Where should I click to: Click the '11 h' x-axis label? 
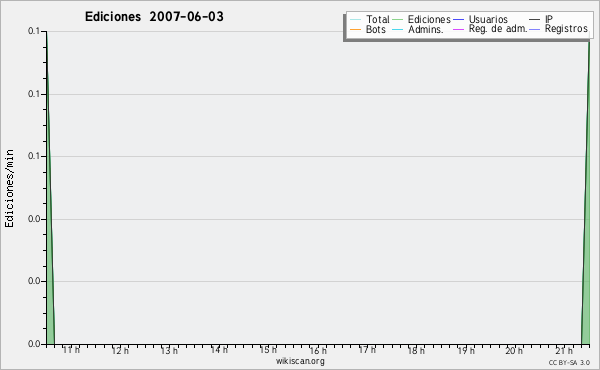click(x=72, y=350)
